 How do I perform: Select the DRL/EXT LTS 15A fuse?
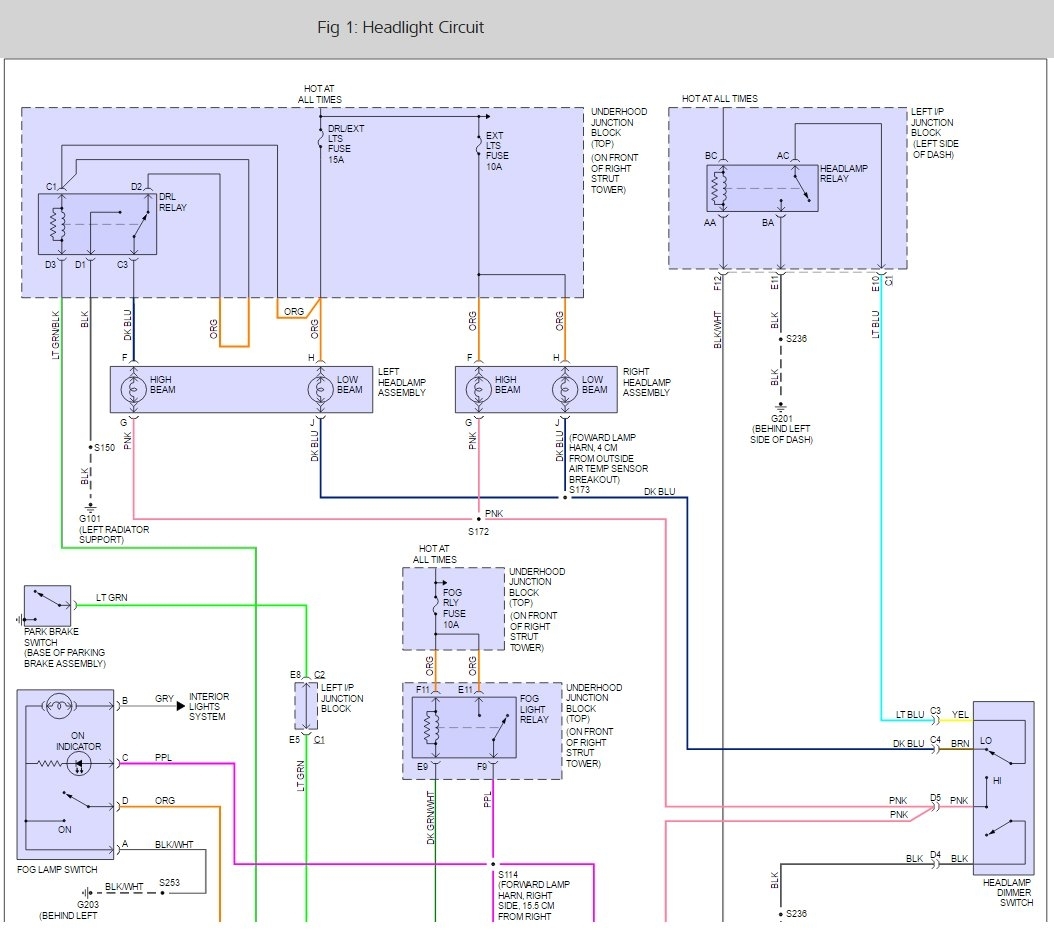320,141
